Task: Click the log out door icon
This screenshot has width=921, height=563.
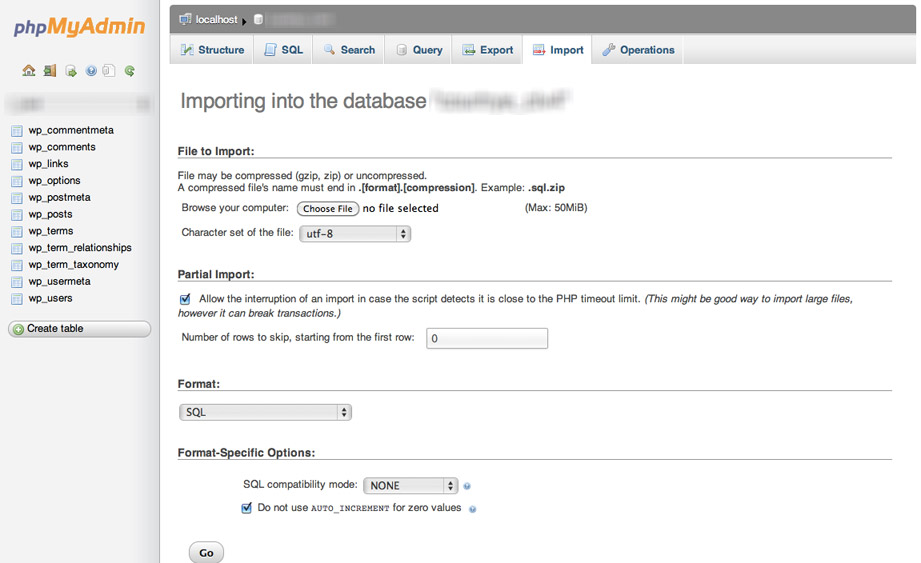Action: [x=50, y=70]
